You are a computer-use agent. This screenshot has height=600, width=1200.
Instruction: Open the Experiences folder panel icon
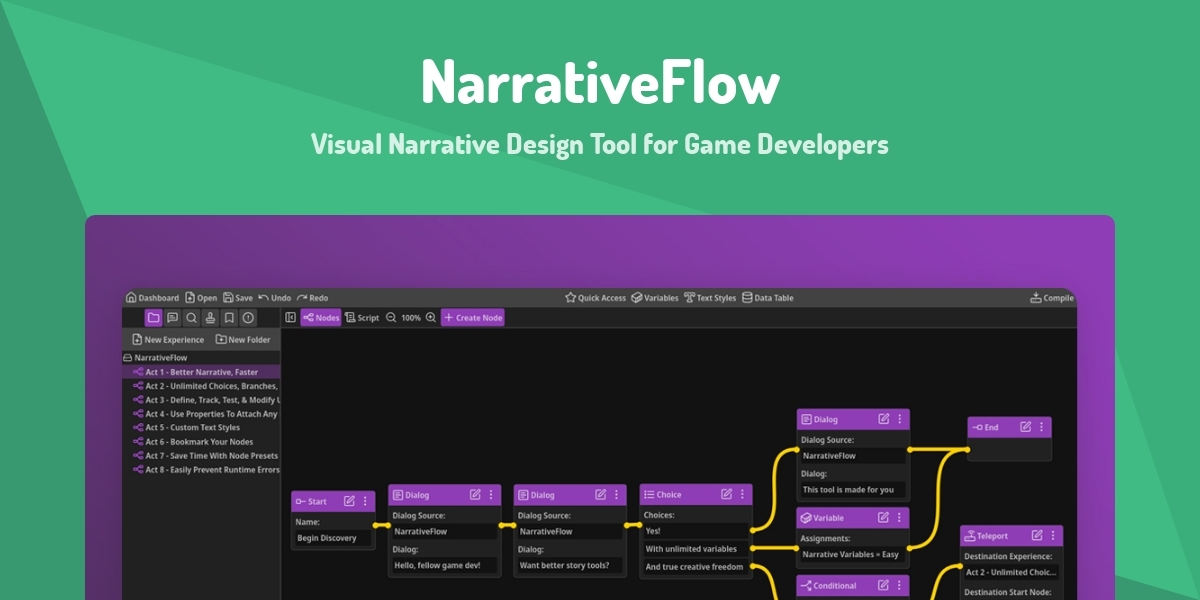click(x=153, y=318)
